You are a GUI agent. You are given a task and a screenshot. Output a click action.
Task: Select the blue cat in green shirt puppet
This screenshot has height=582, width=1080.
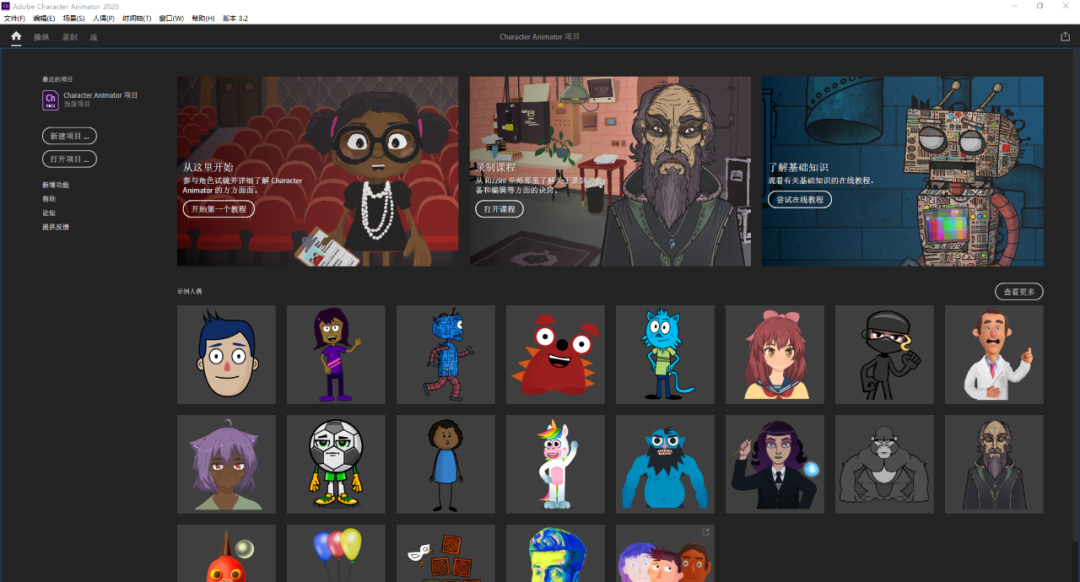[665, 354]
